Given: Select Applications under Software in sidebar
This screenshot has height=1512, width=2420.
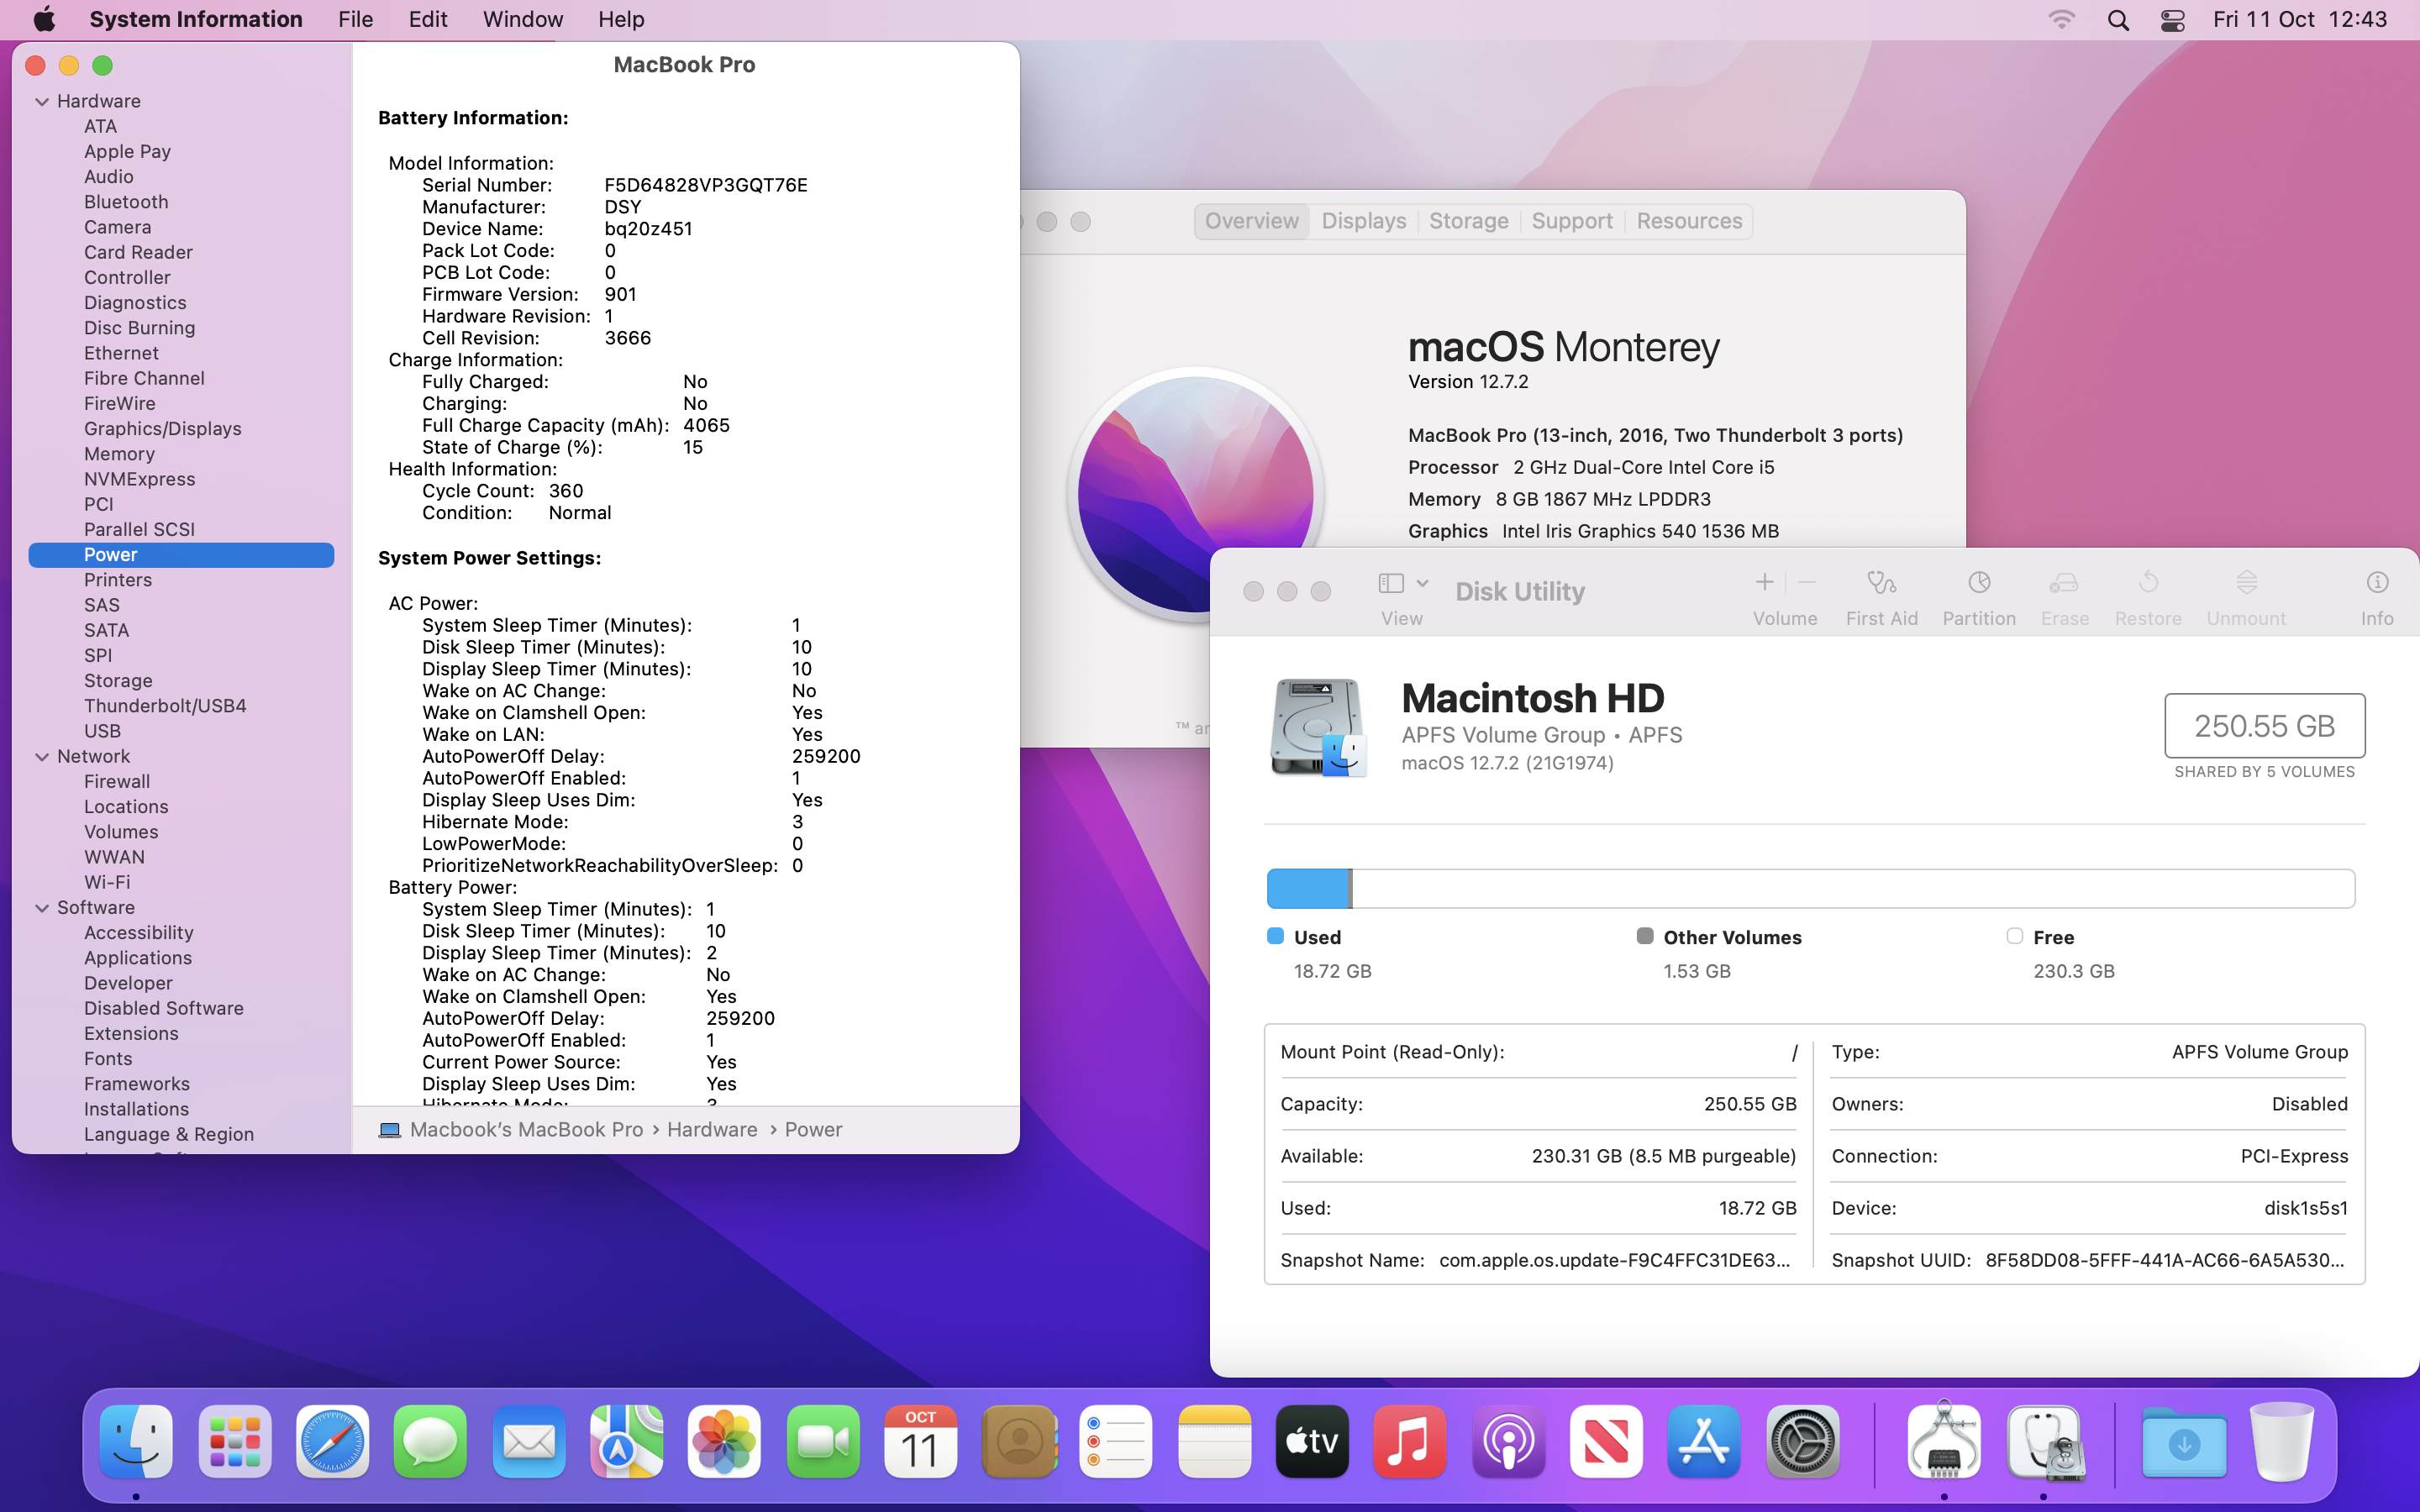Looking at the screenshot, I should click(x=138, y=958).
